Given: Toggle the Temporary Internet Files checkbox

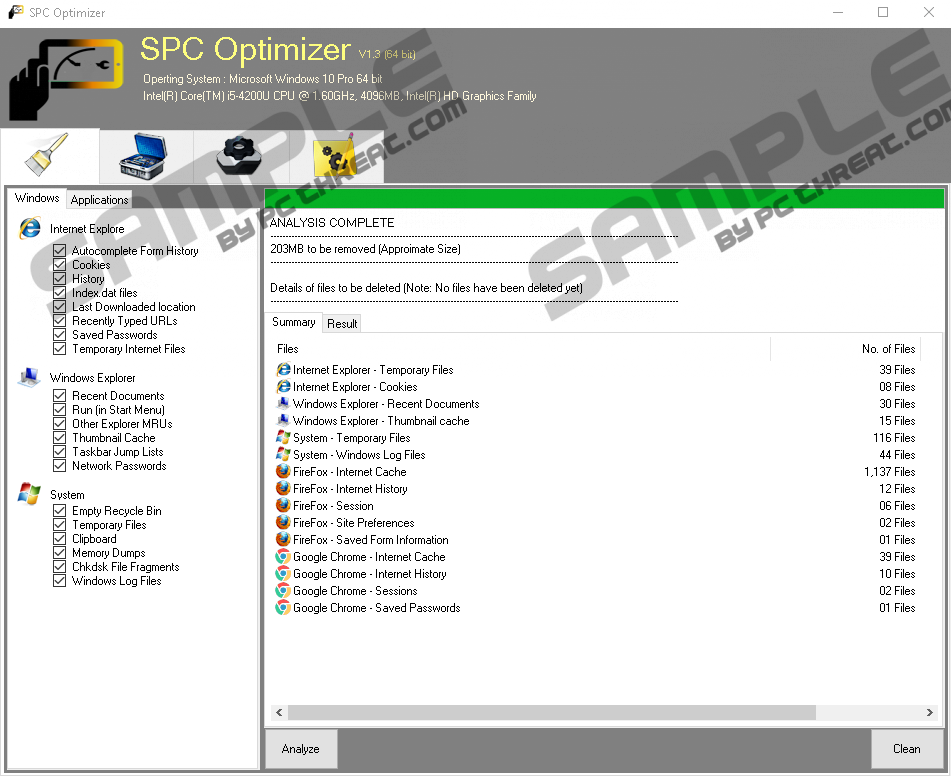Looking at the screenshot, I should (59, 348).
